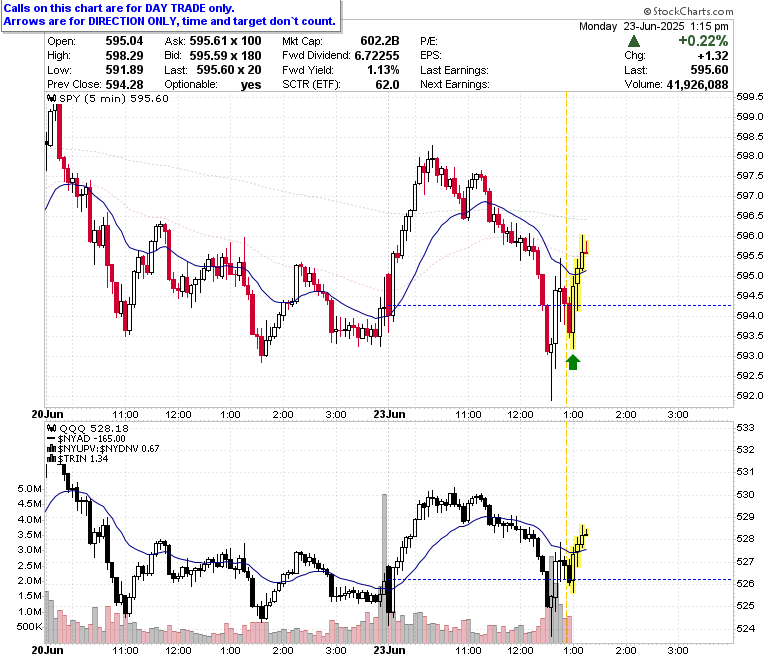Click the SPY (5 min) 595.60 label
780x659 pixels.
[x=114, y=98]
